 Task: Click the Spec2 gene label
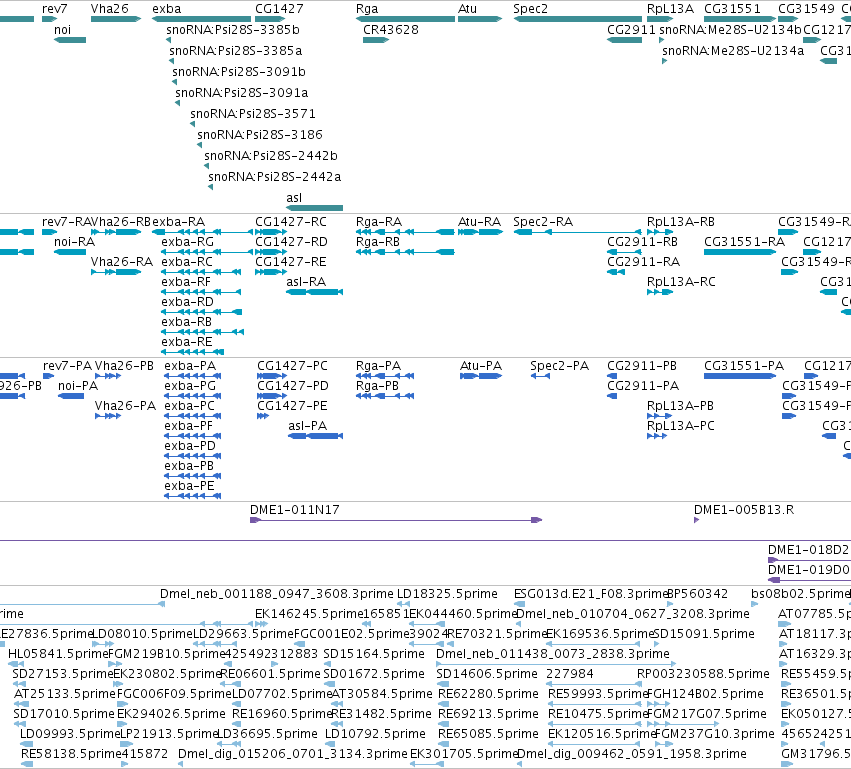tap(530, 9)
